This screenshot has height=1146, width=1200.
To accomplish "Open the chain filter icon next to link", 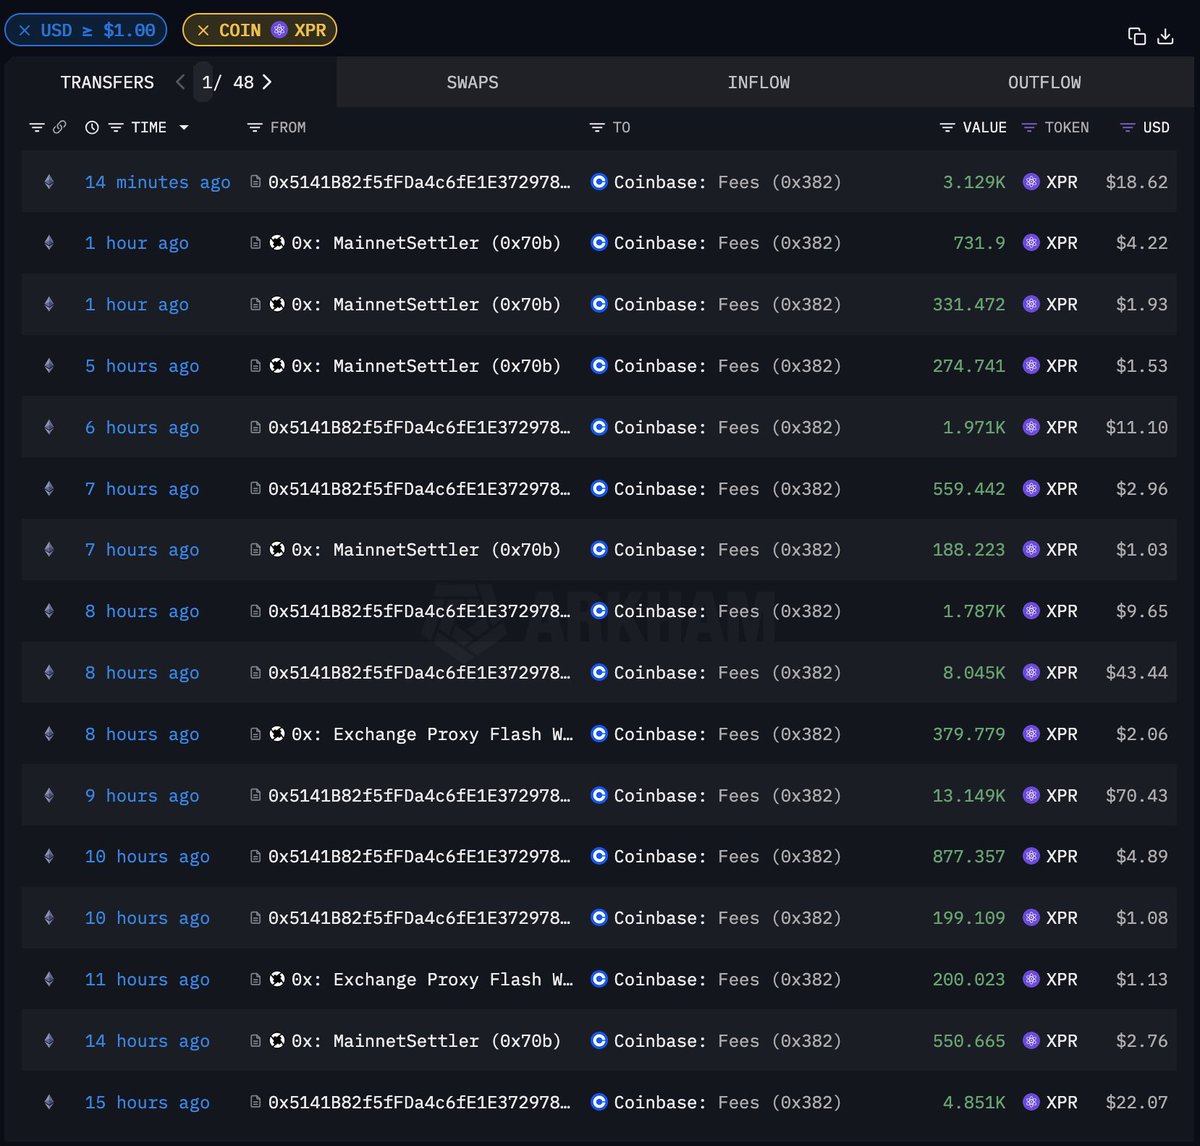I will (x=37, y=128).
